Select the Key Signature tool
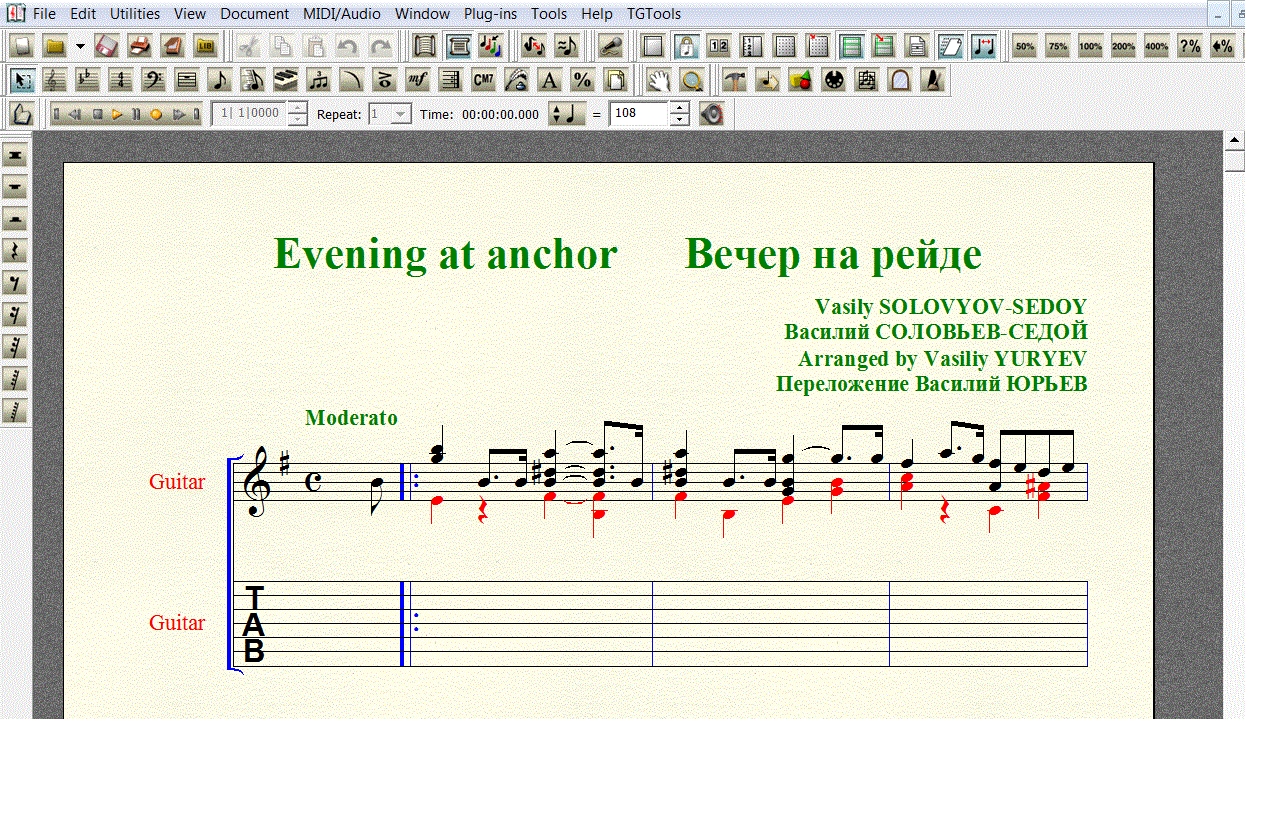Screen dimensions: 1274x813 (88, 80)
